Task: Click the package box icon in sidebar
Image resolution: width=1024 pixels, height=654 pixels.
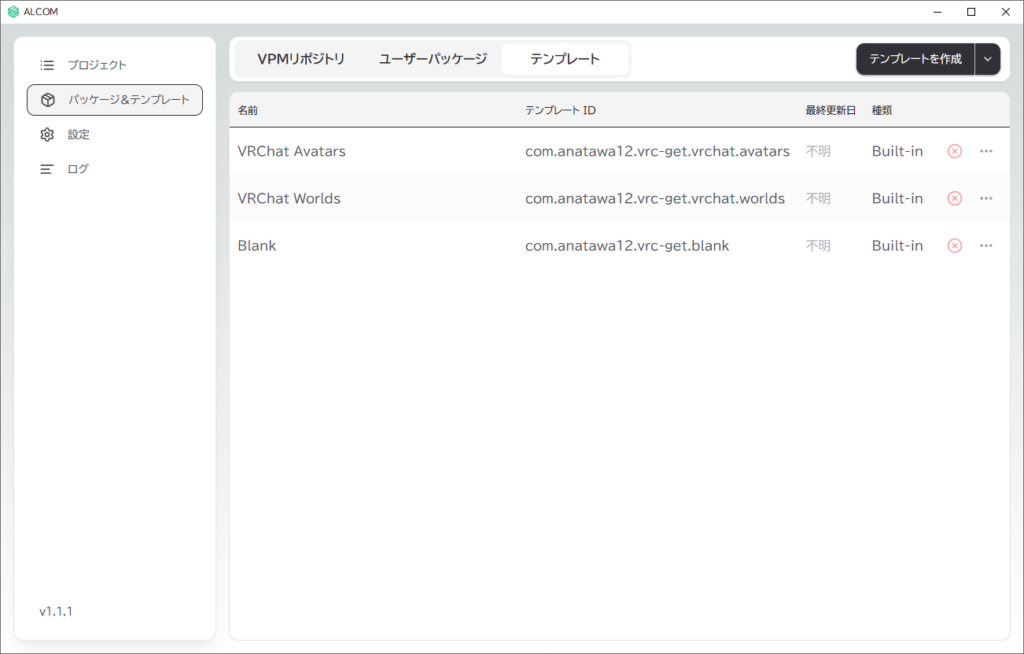Action: point(48,100)
